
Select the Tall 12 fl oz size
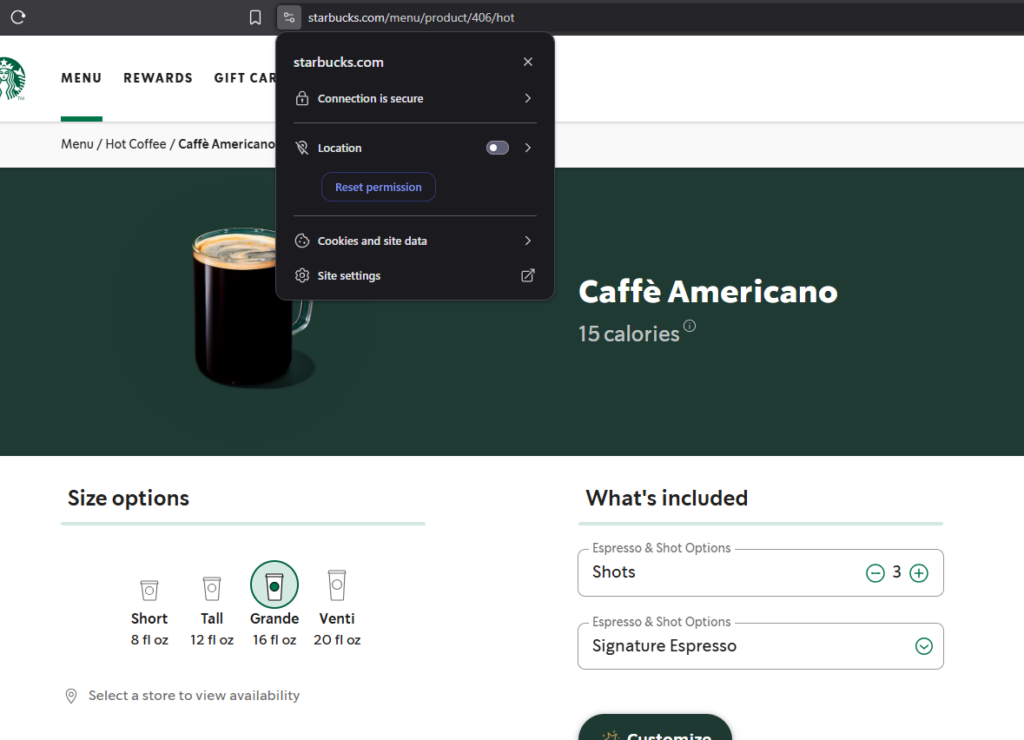pos(212,611)
